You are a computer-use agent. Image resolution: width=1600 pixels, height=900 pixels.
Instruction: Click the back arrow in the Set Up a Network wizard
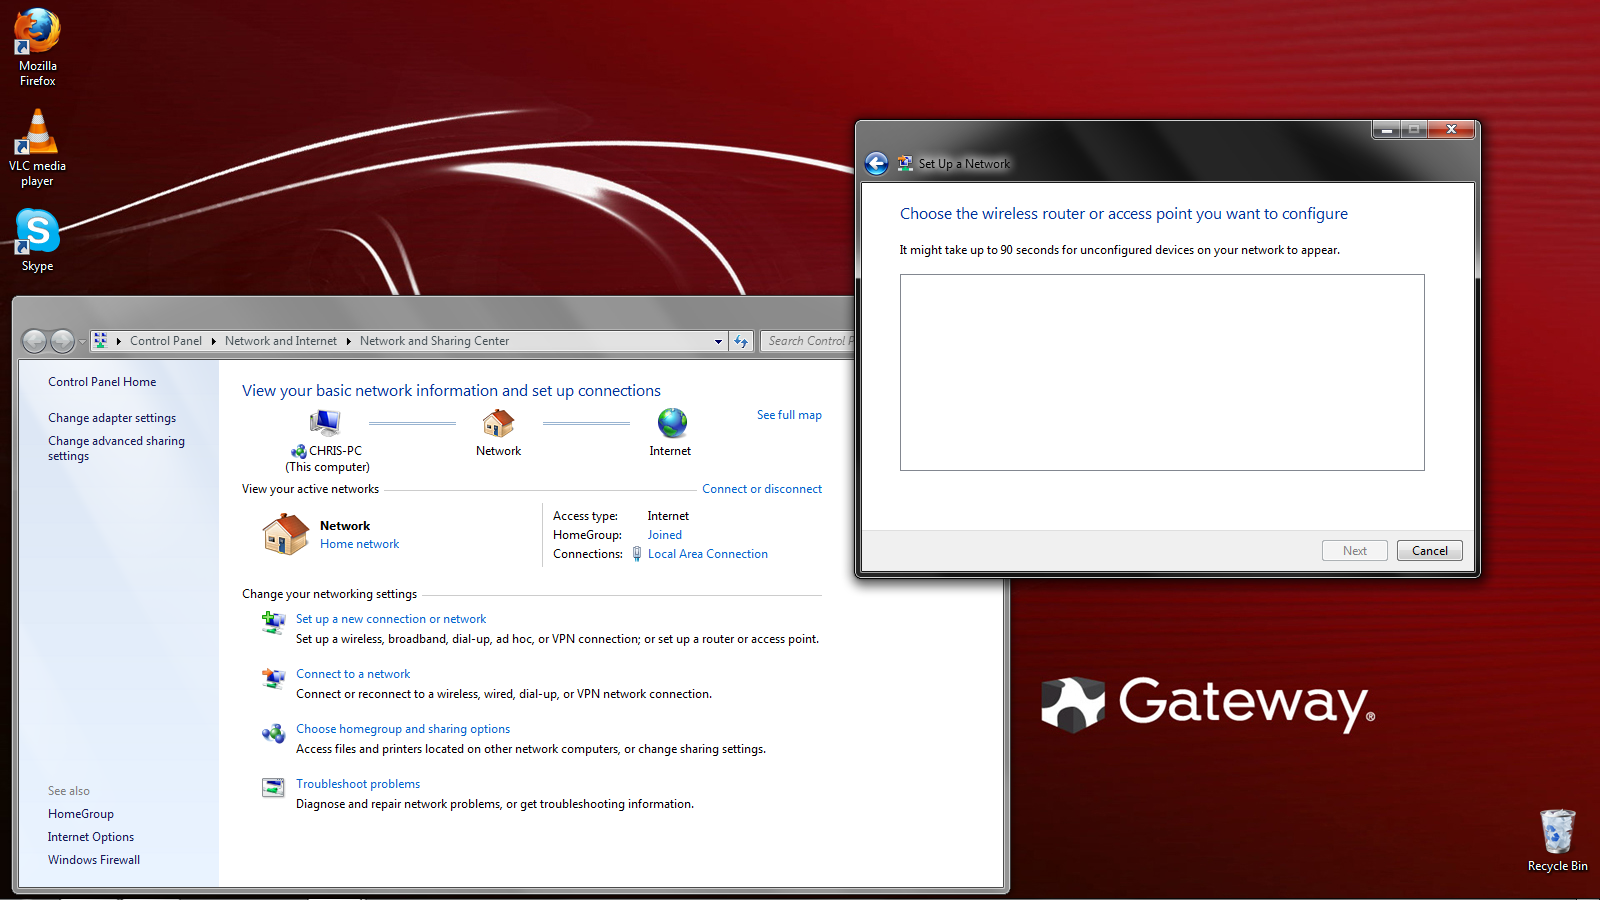pos(876,163)
